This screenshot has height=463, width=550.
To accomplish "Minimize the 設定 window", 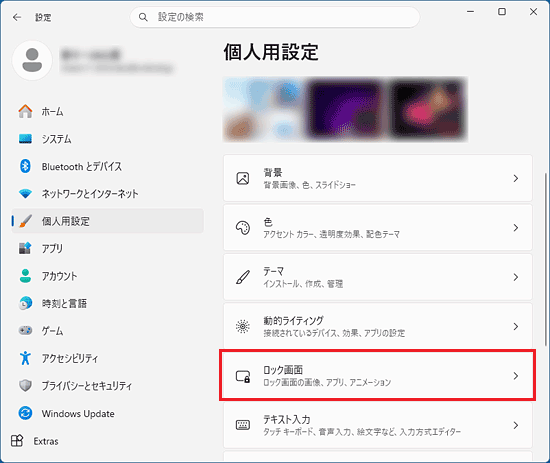I will [470, 12].
